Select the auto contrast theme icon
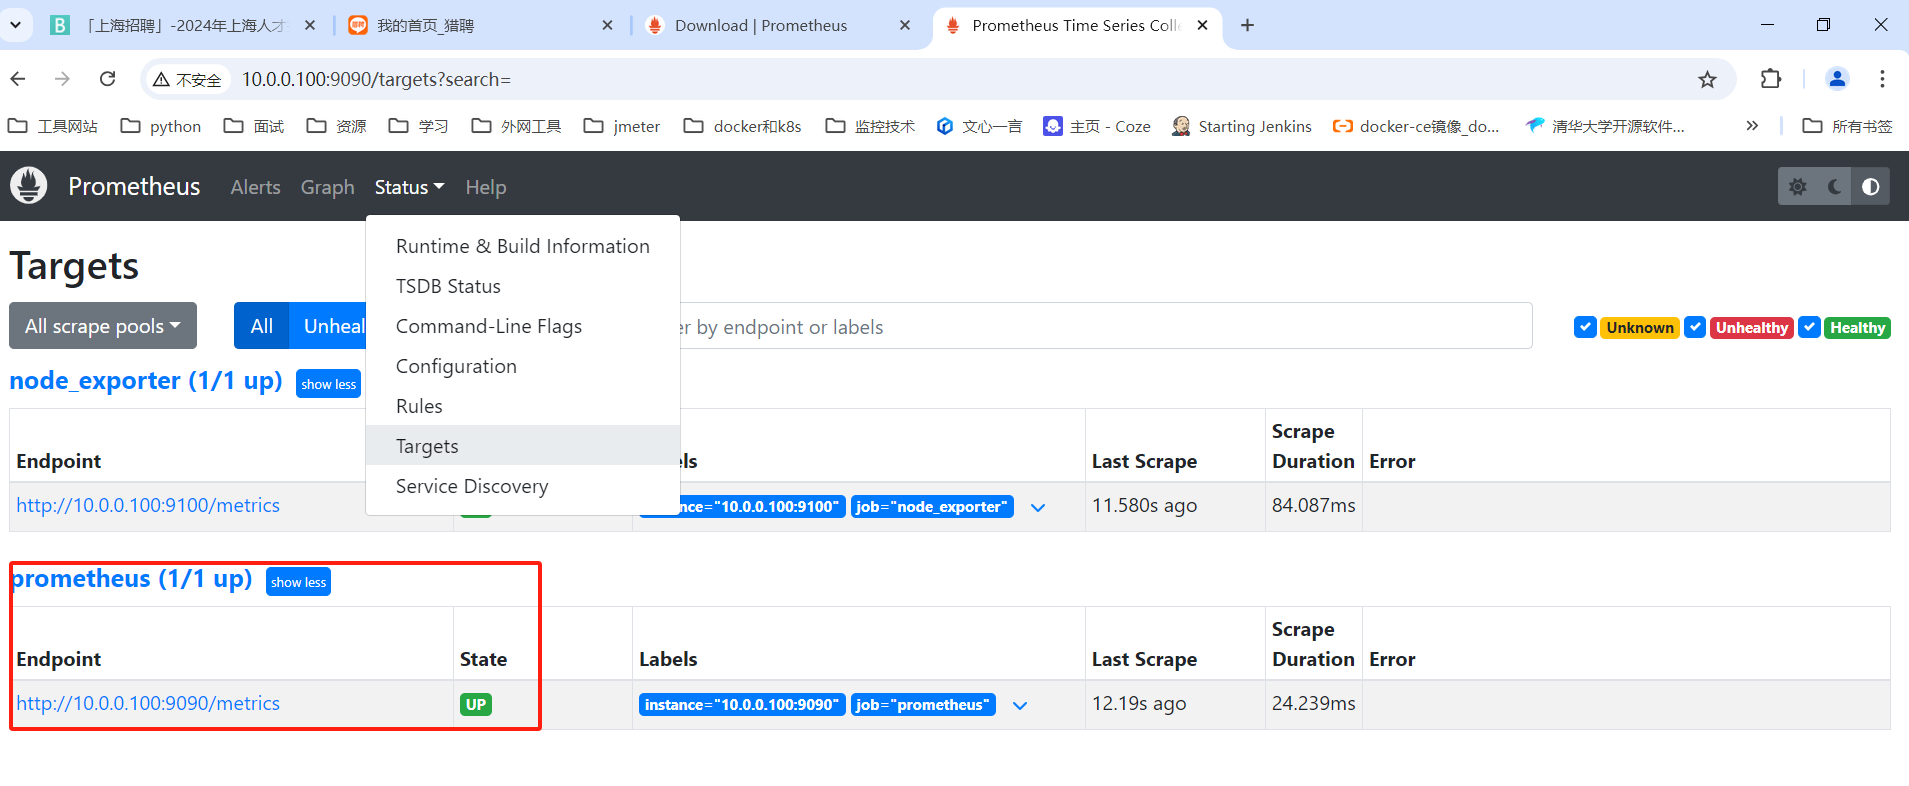The width and height of the screenshot is (1909, 786). pyautogui.click(x=1870, y=187)
